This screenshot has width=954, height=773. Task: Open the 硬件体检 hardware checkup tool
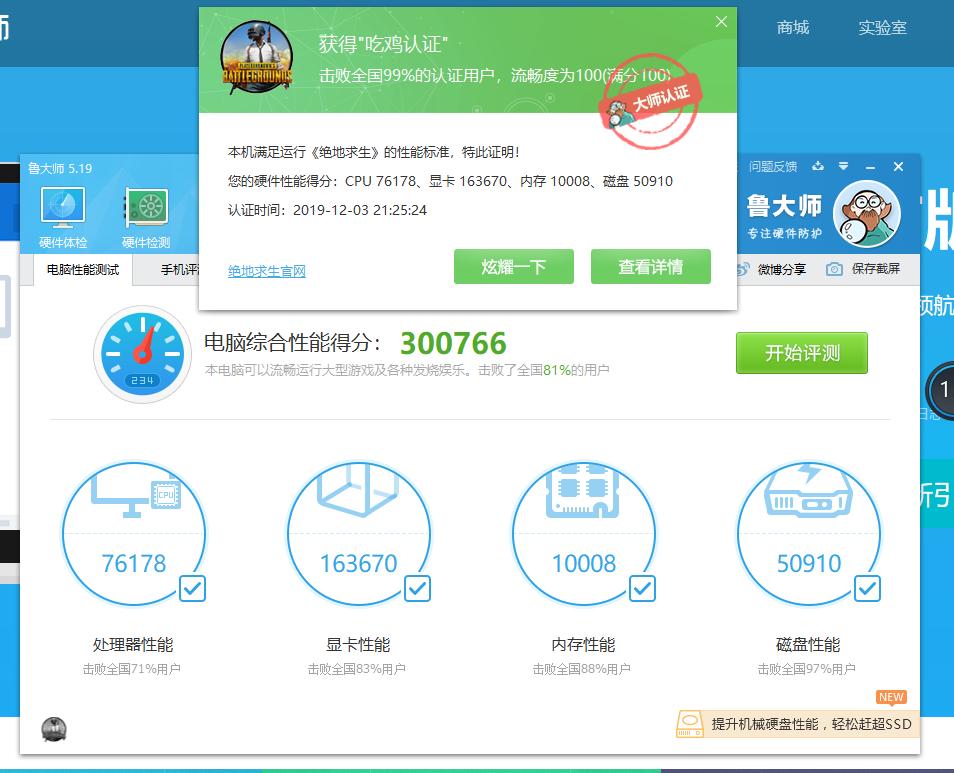[62, 210]
